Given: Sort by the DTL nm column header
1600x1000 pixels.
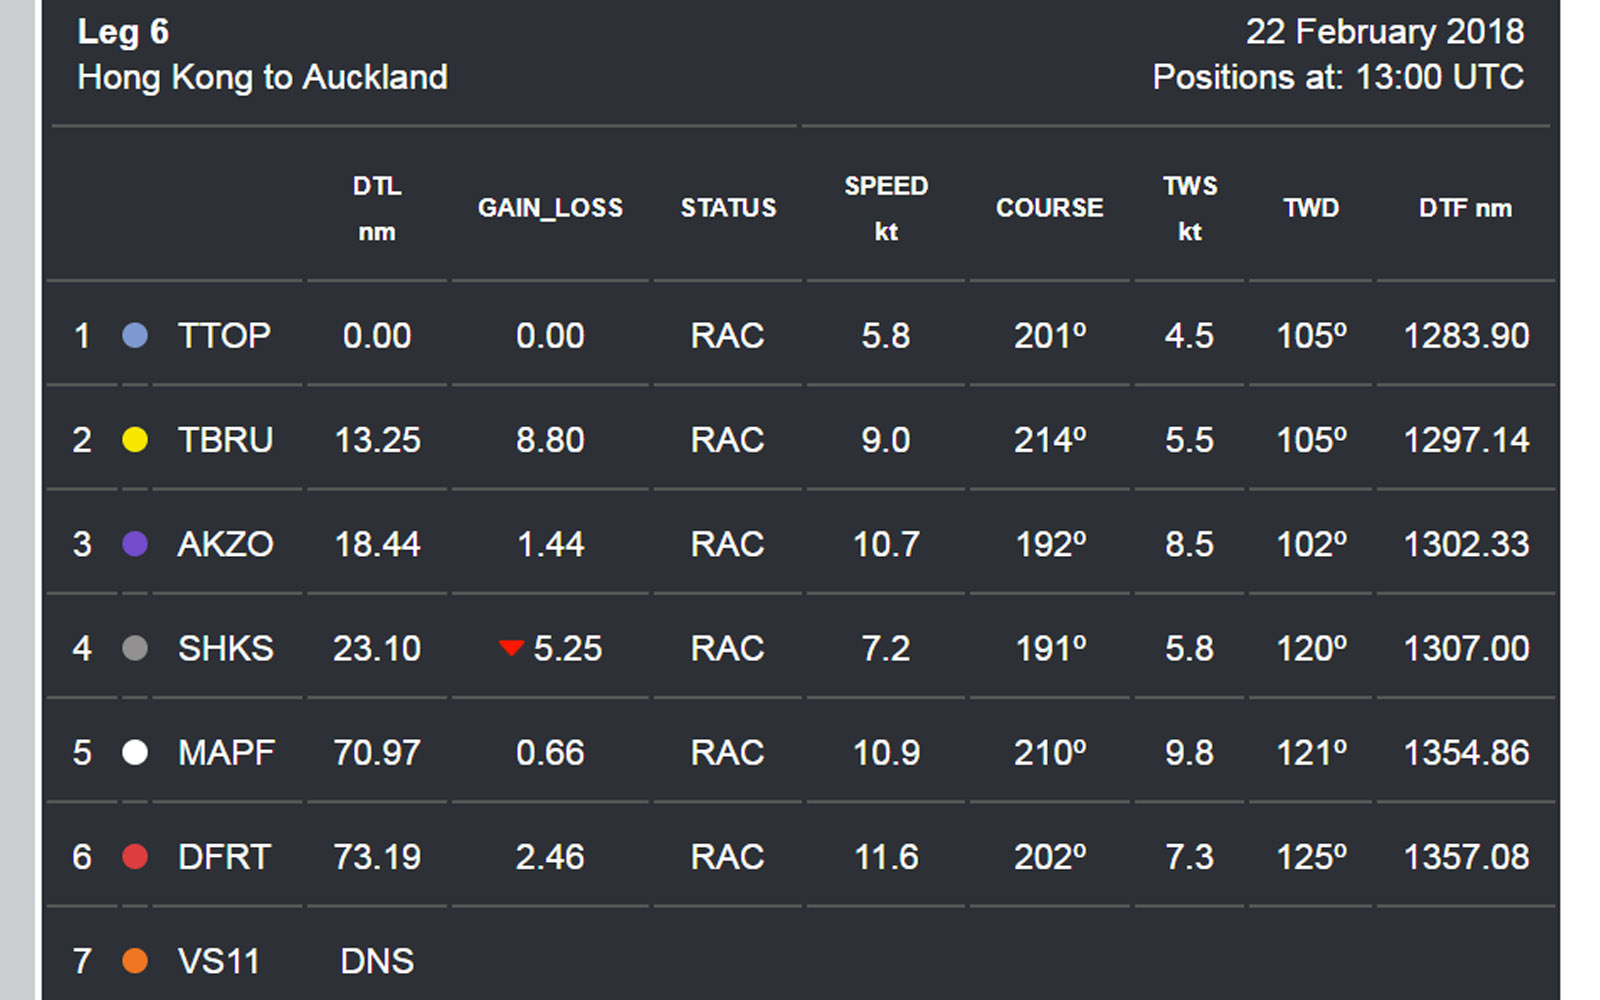Looking at the screenshot, I should 377,208.
